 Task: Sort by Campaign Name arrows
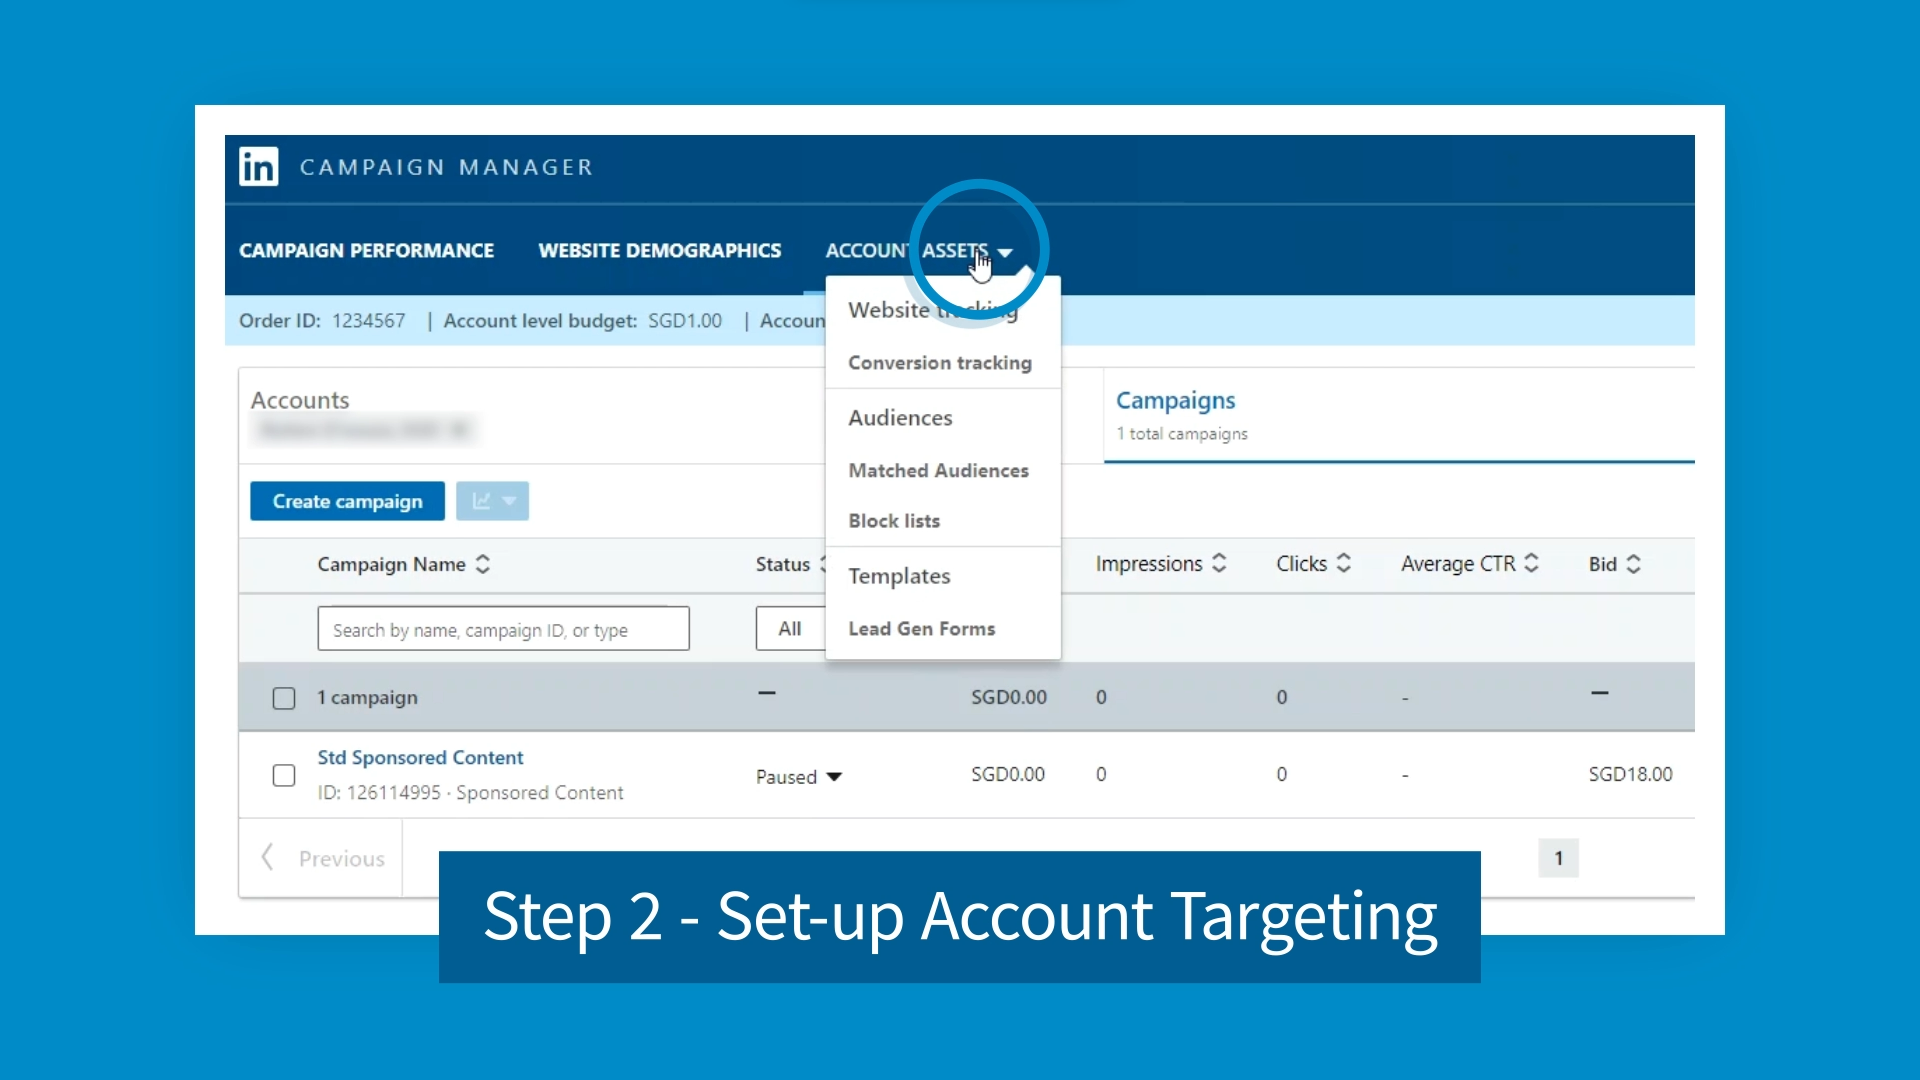483,564
